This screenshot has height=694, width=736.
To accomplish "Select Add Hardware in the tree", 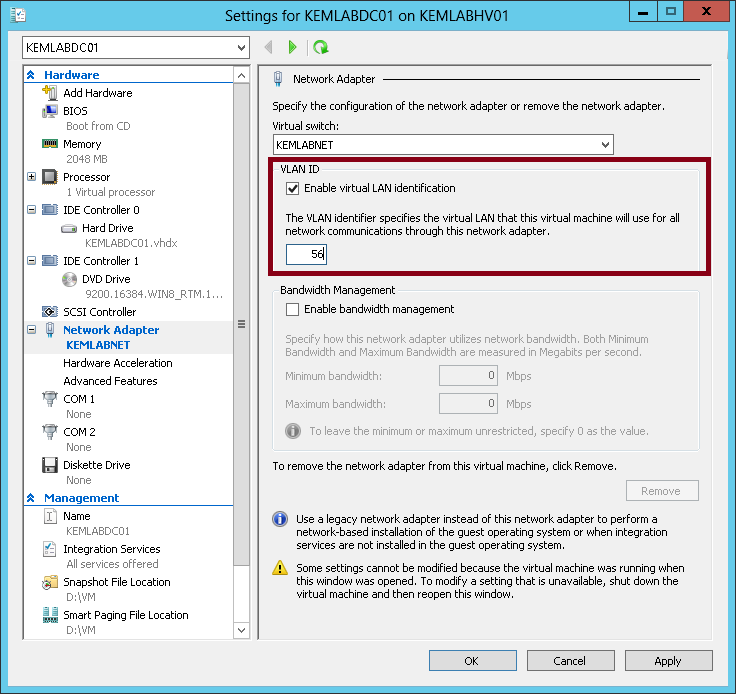I will [98, 93].
